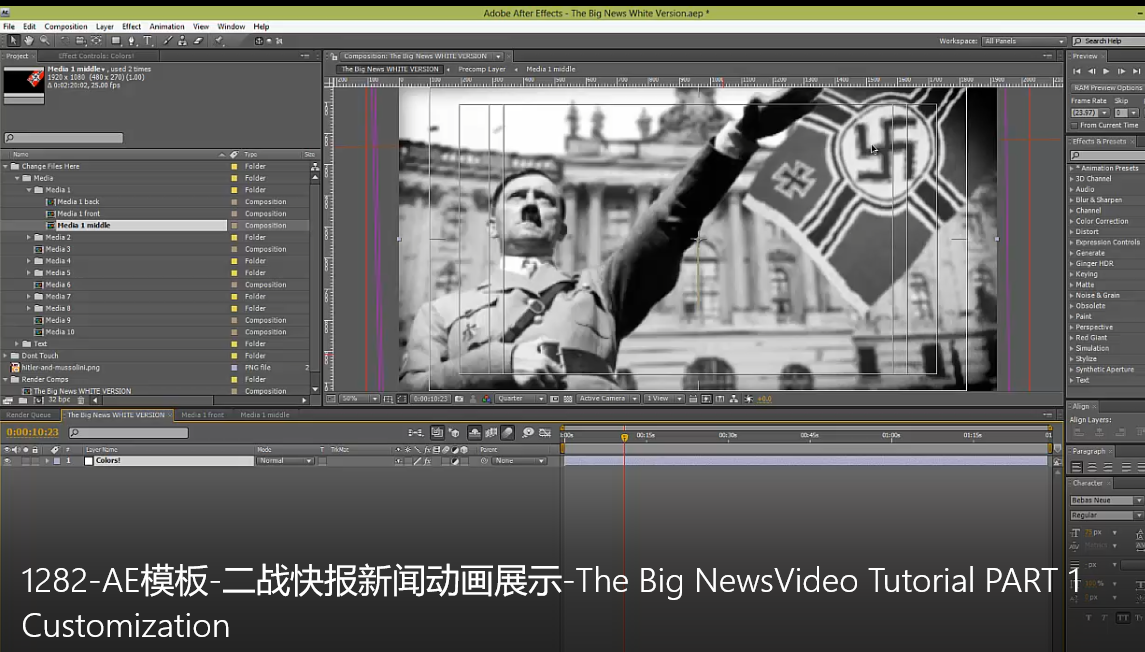Collapse the Change Files Here folder
1145x652 pixels.
click(6, 166)
